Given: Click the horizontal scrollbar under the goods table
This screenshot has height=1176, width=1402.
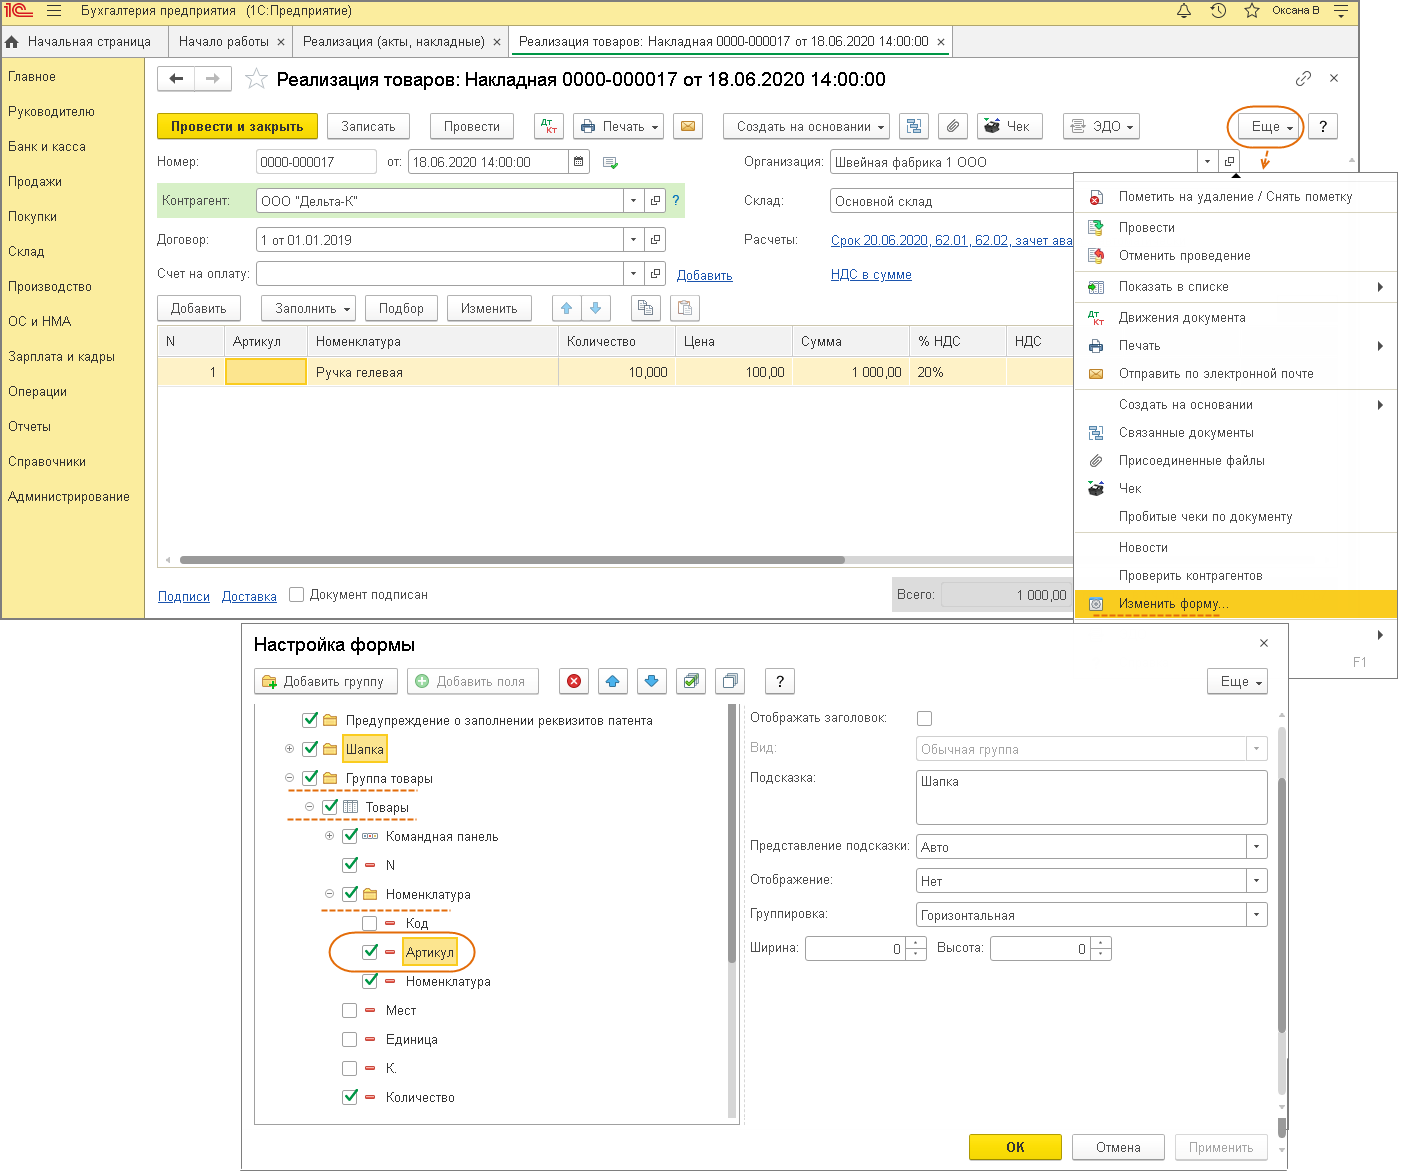Looking at the screenshot, I should tap(512, 560).
